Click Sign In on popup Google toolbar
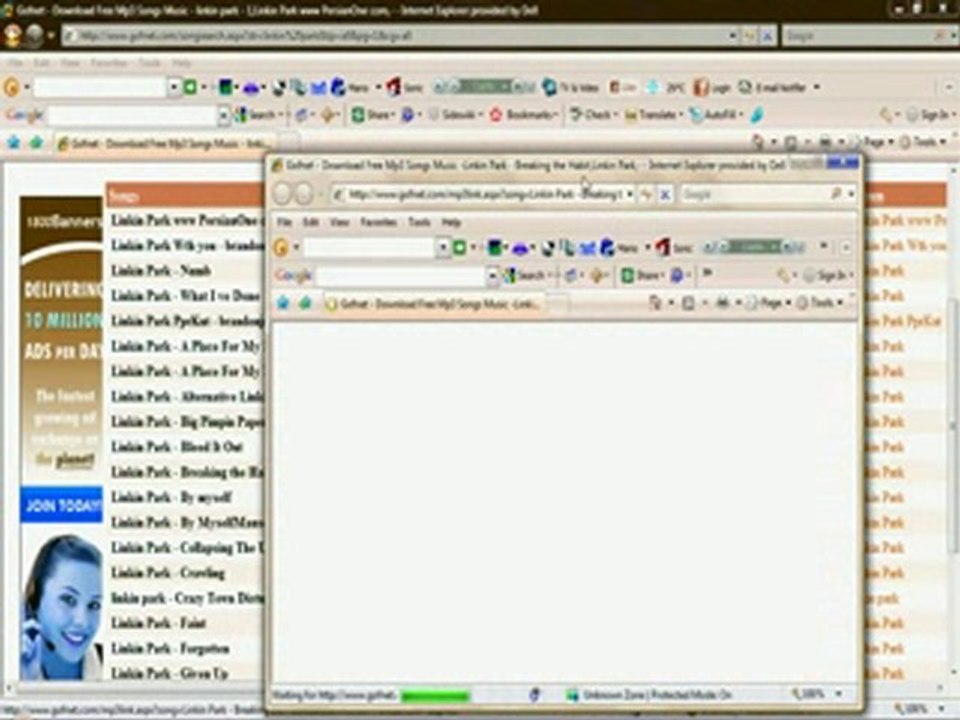 (827, 276)
